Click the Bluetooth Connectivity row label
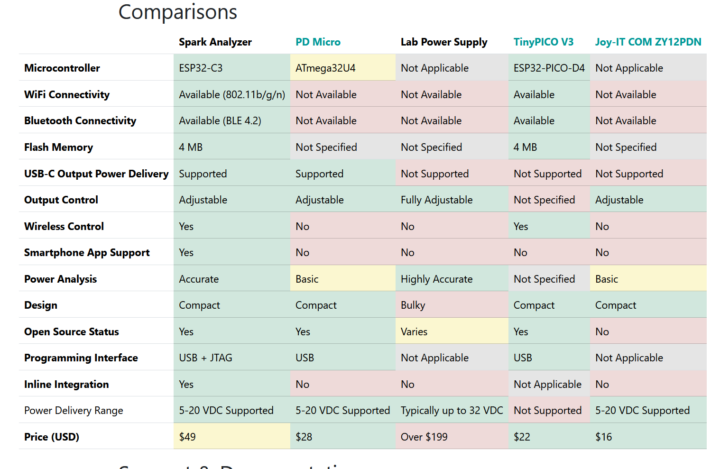Image resolution: width=720 pixels, height=469 pixels. [x=80, y=121]
